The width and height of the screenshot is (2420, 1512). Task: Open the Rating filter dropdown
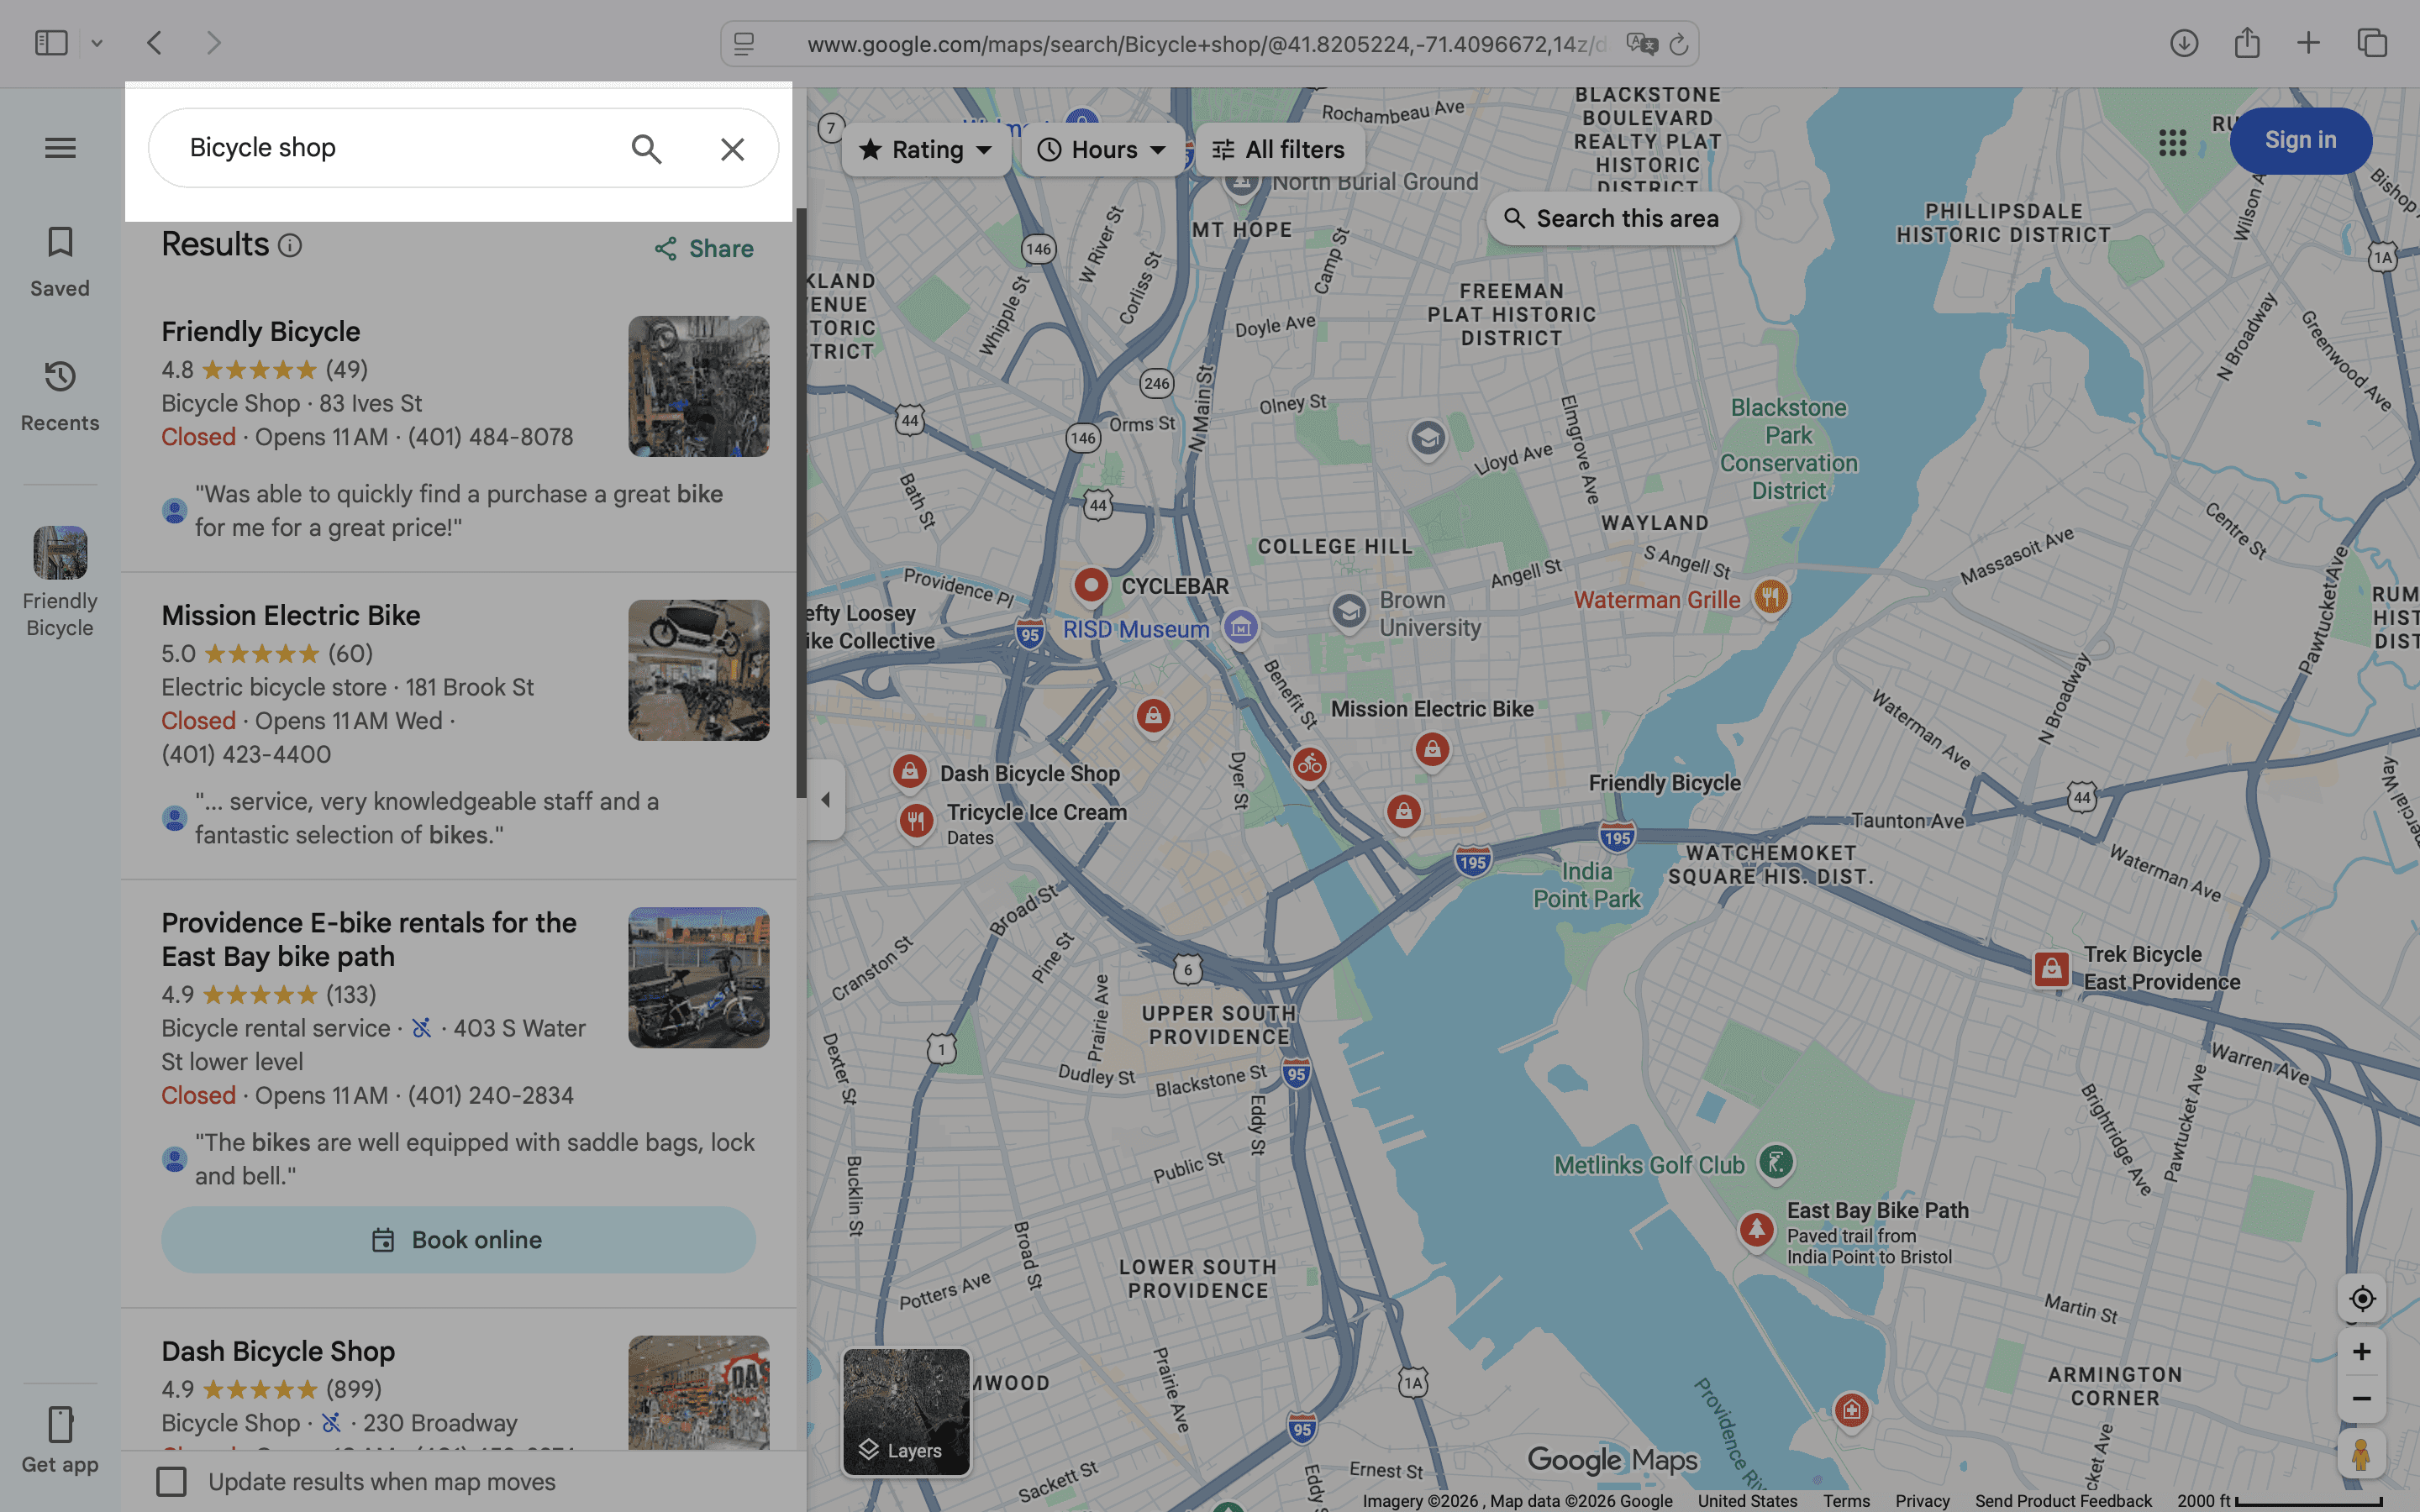coord(926,150)
